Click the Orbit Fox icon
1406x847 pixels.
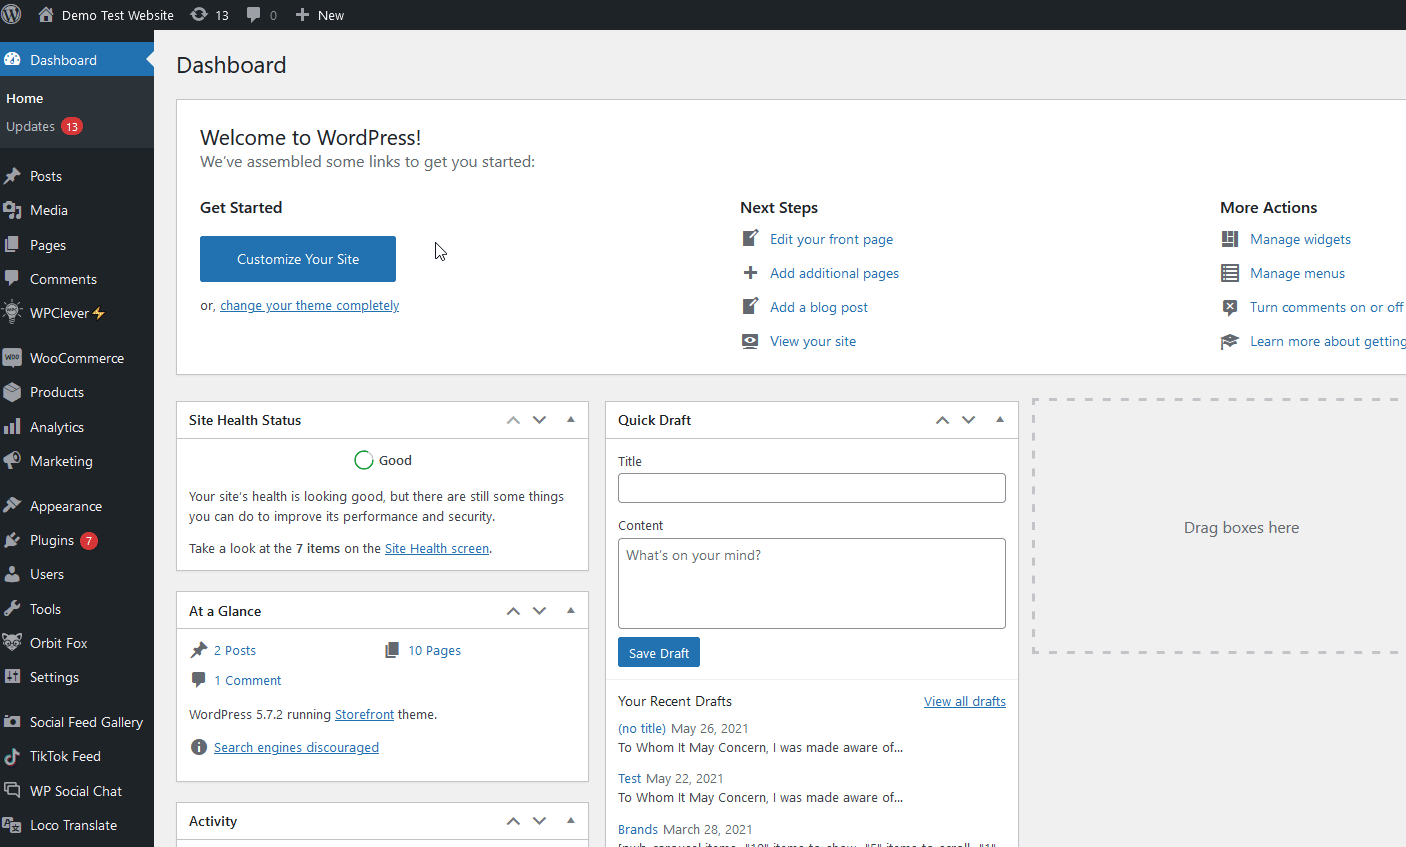12,643
